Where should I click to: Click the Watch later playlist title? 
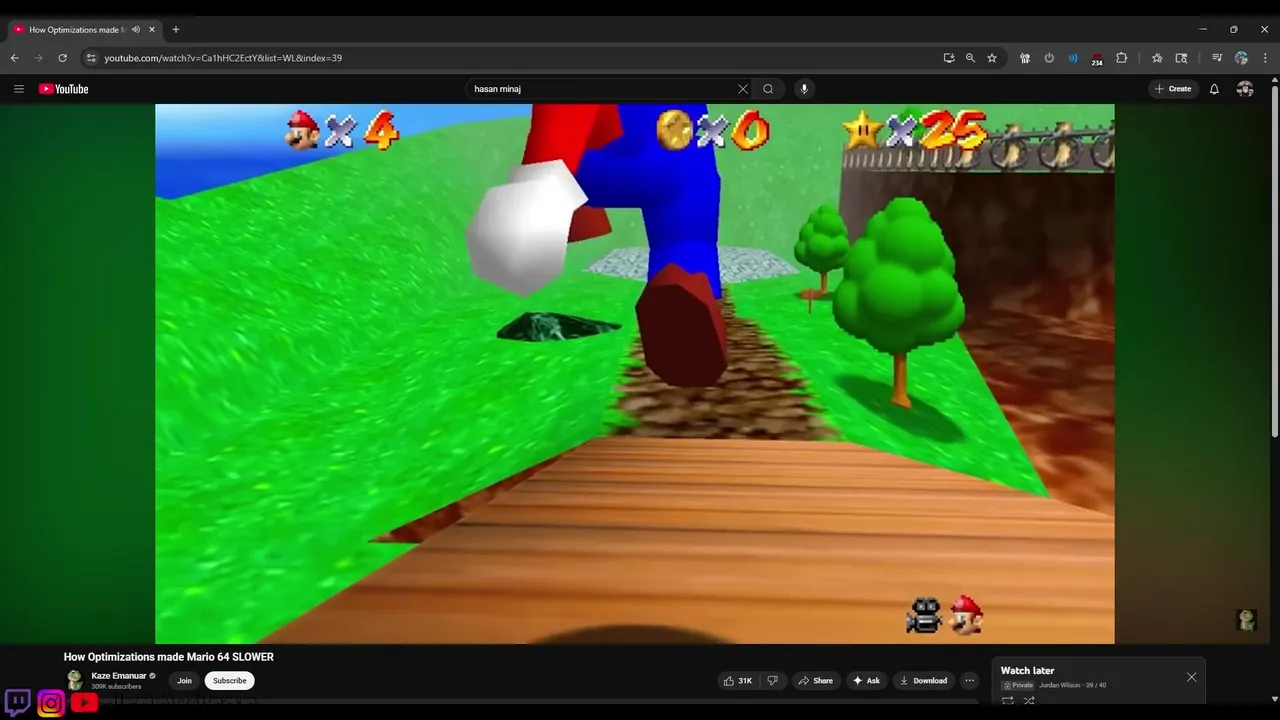(1027, 671)
